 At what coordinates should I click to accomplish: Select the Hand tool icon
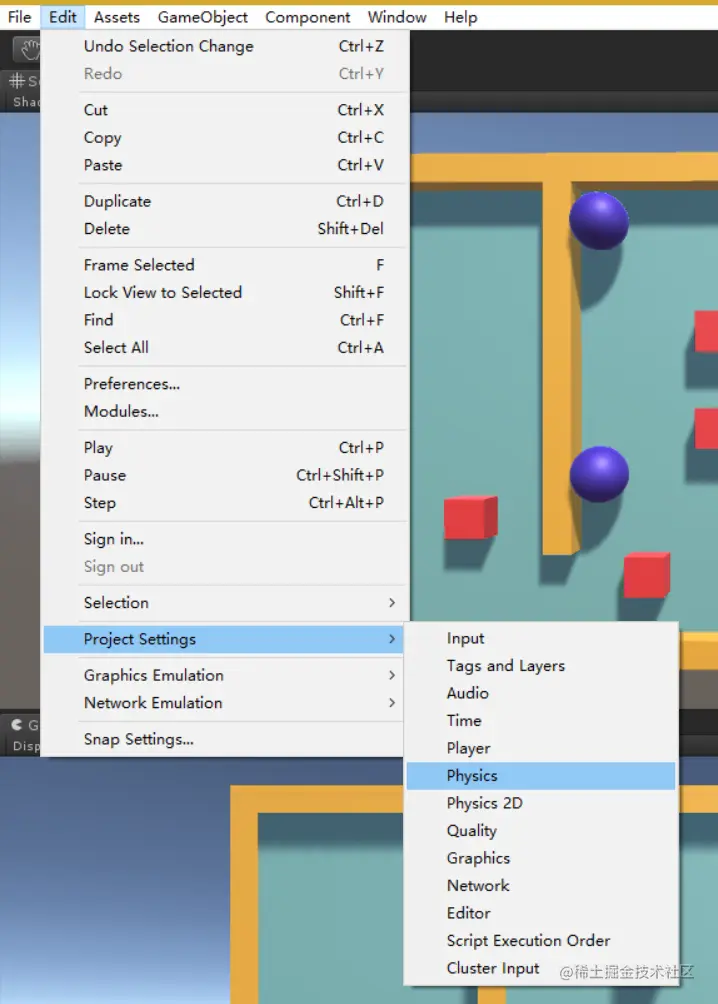tap(29, 49)
